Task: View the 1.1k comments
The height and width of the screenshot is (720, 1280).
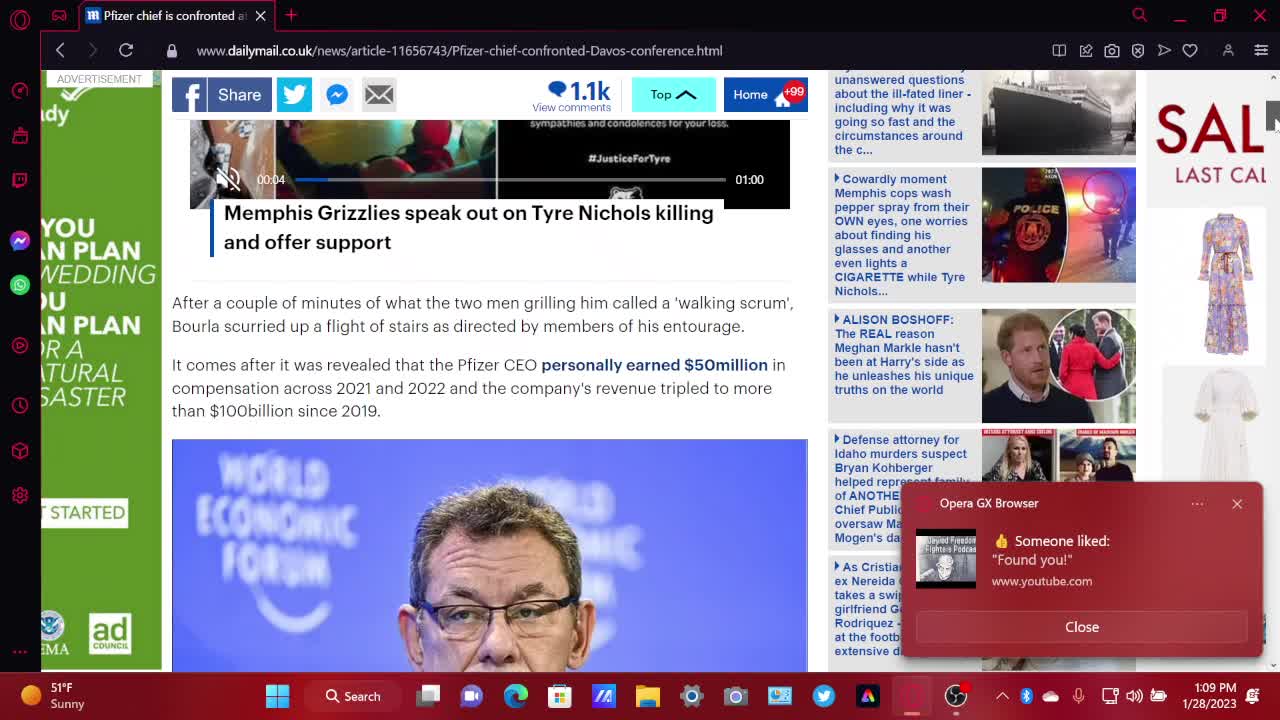Action: [x=572, y=95]
